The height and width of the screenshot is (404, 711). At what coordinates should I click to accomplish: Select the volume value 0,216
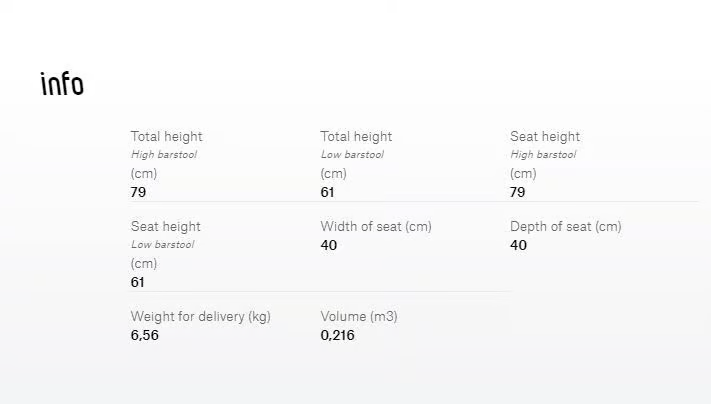point(337,336)
